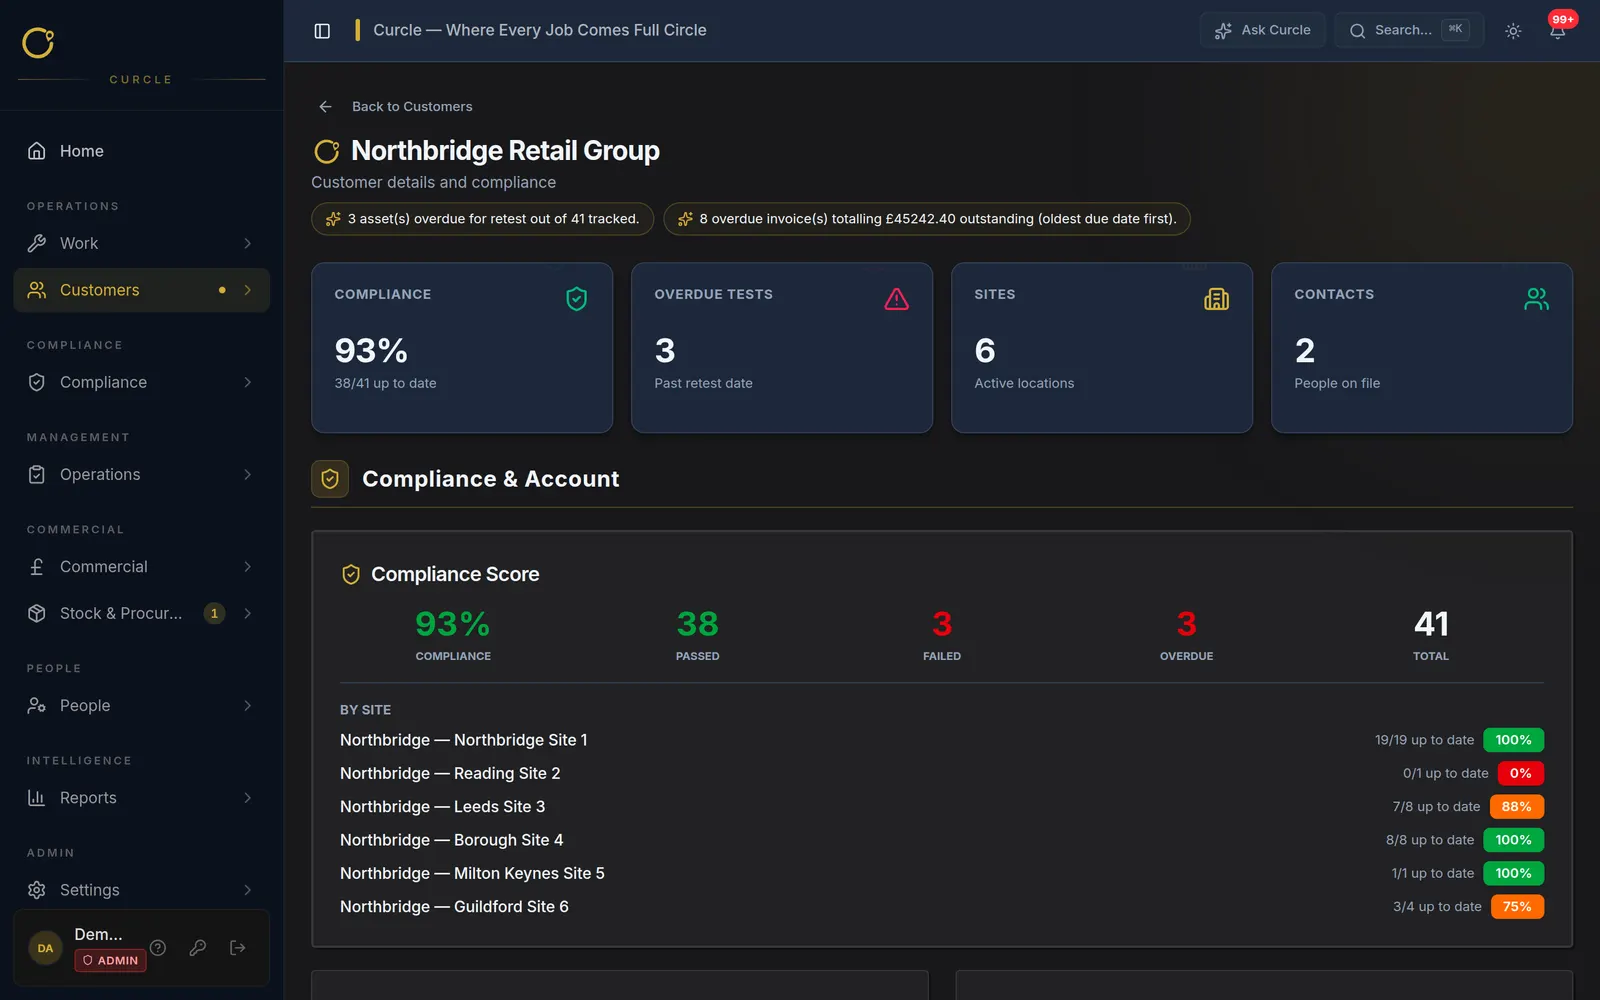
Task: Go Back to Customers link
Action: click(x=412, y=106)
